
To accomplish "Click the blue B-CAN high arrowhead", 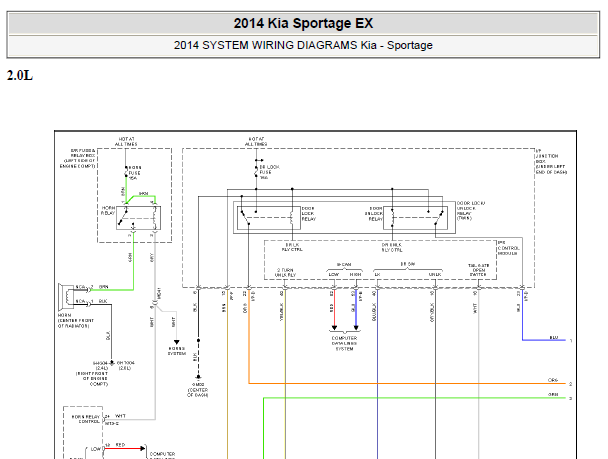I will coord(356,328).
